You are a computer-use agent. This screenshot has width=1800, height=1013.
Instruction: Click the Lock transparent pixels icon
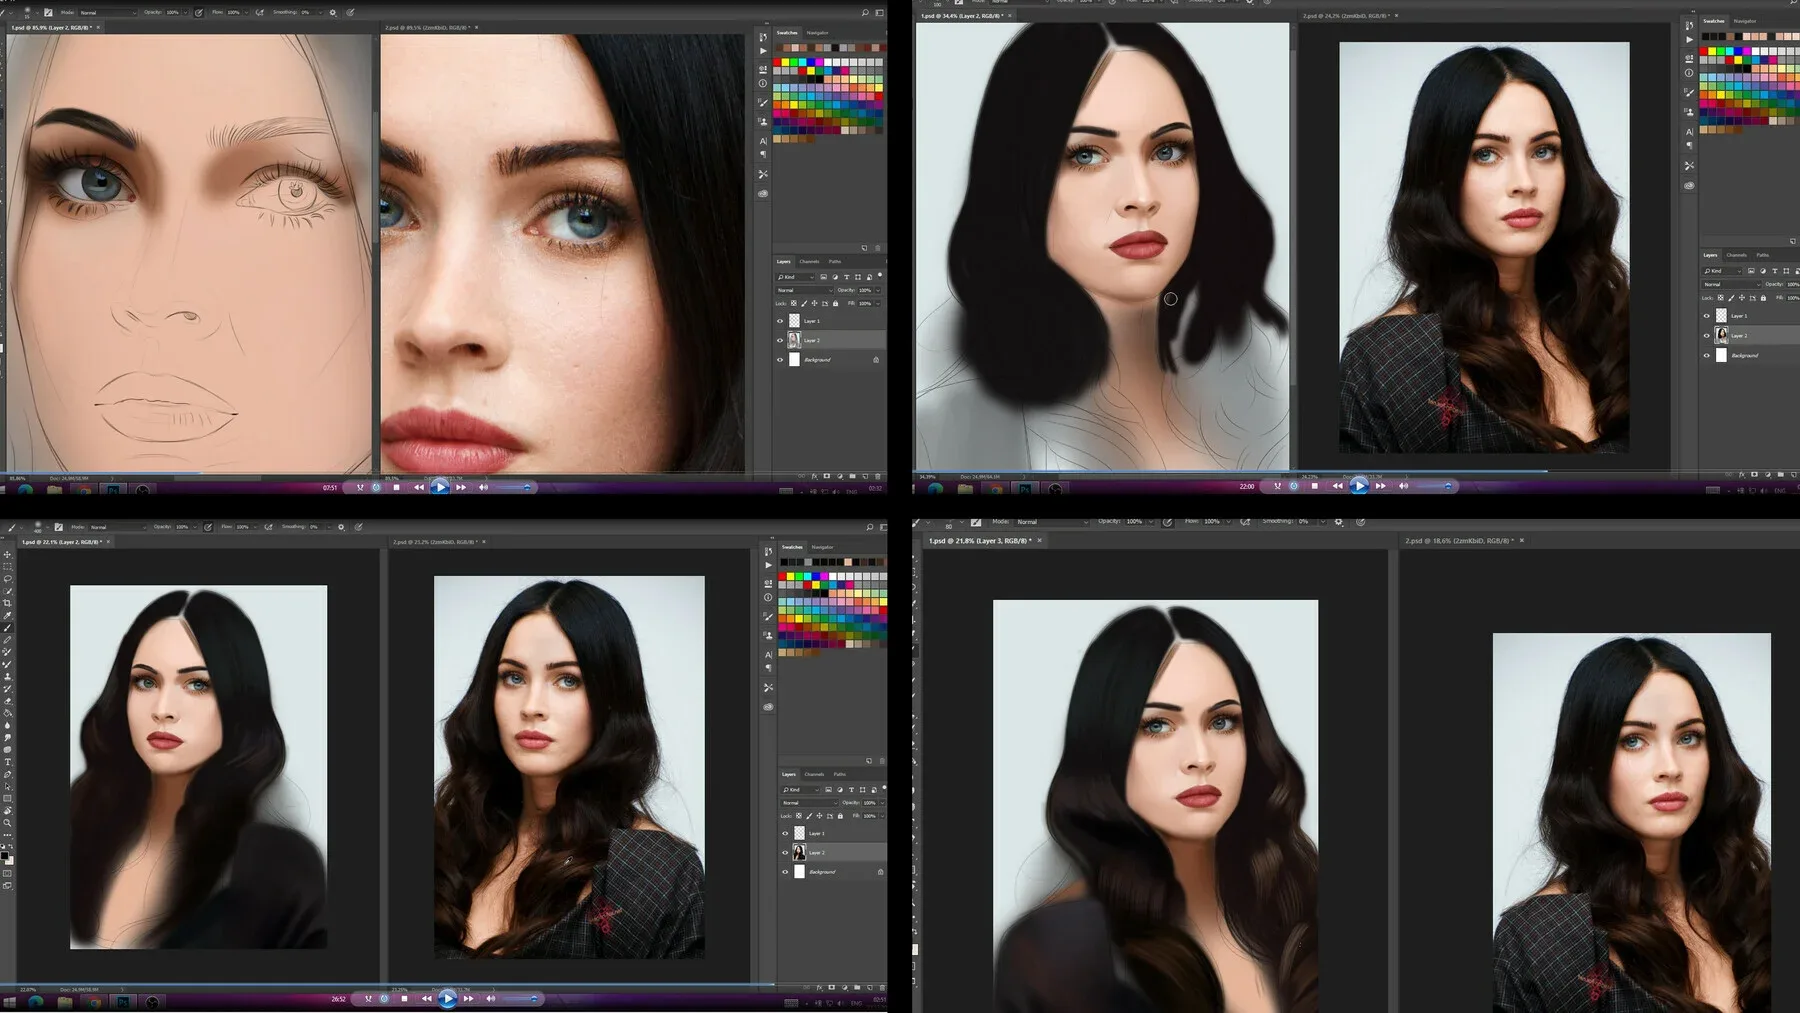[x=800, y=816]
